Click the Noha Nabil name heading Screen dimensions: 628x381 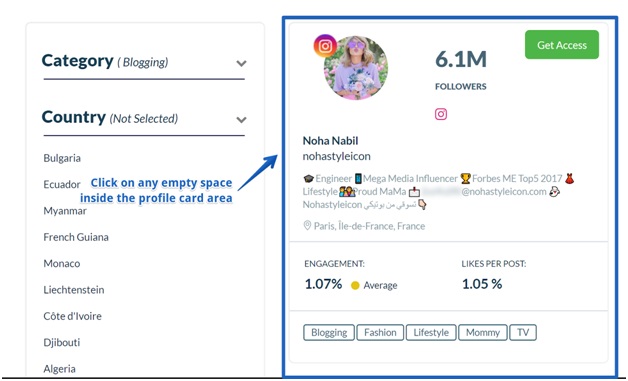[330, 141]
